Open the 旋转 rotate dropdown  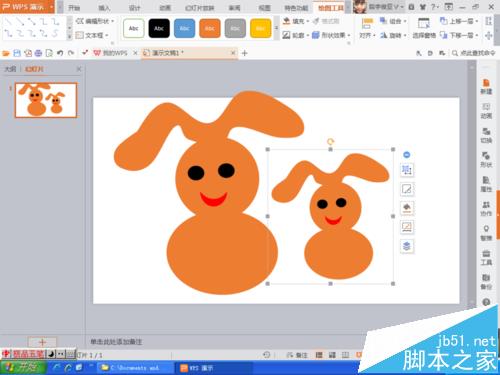(393, 35)
